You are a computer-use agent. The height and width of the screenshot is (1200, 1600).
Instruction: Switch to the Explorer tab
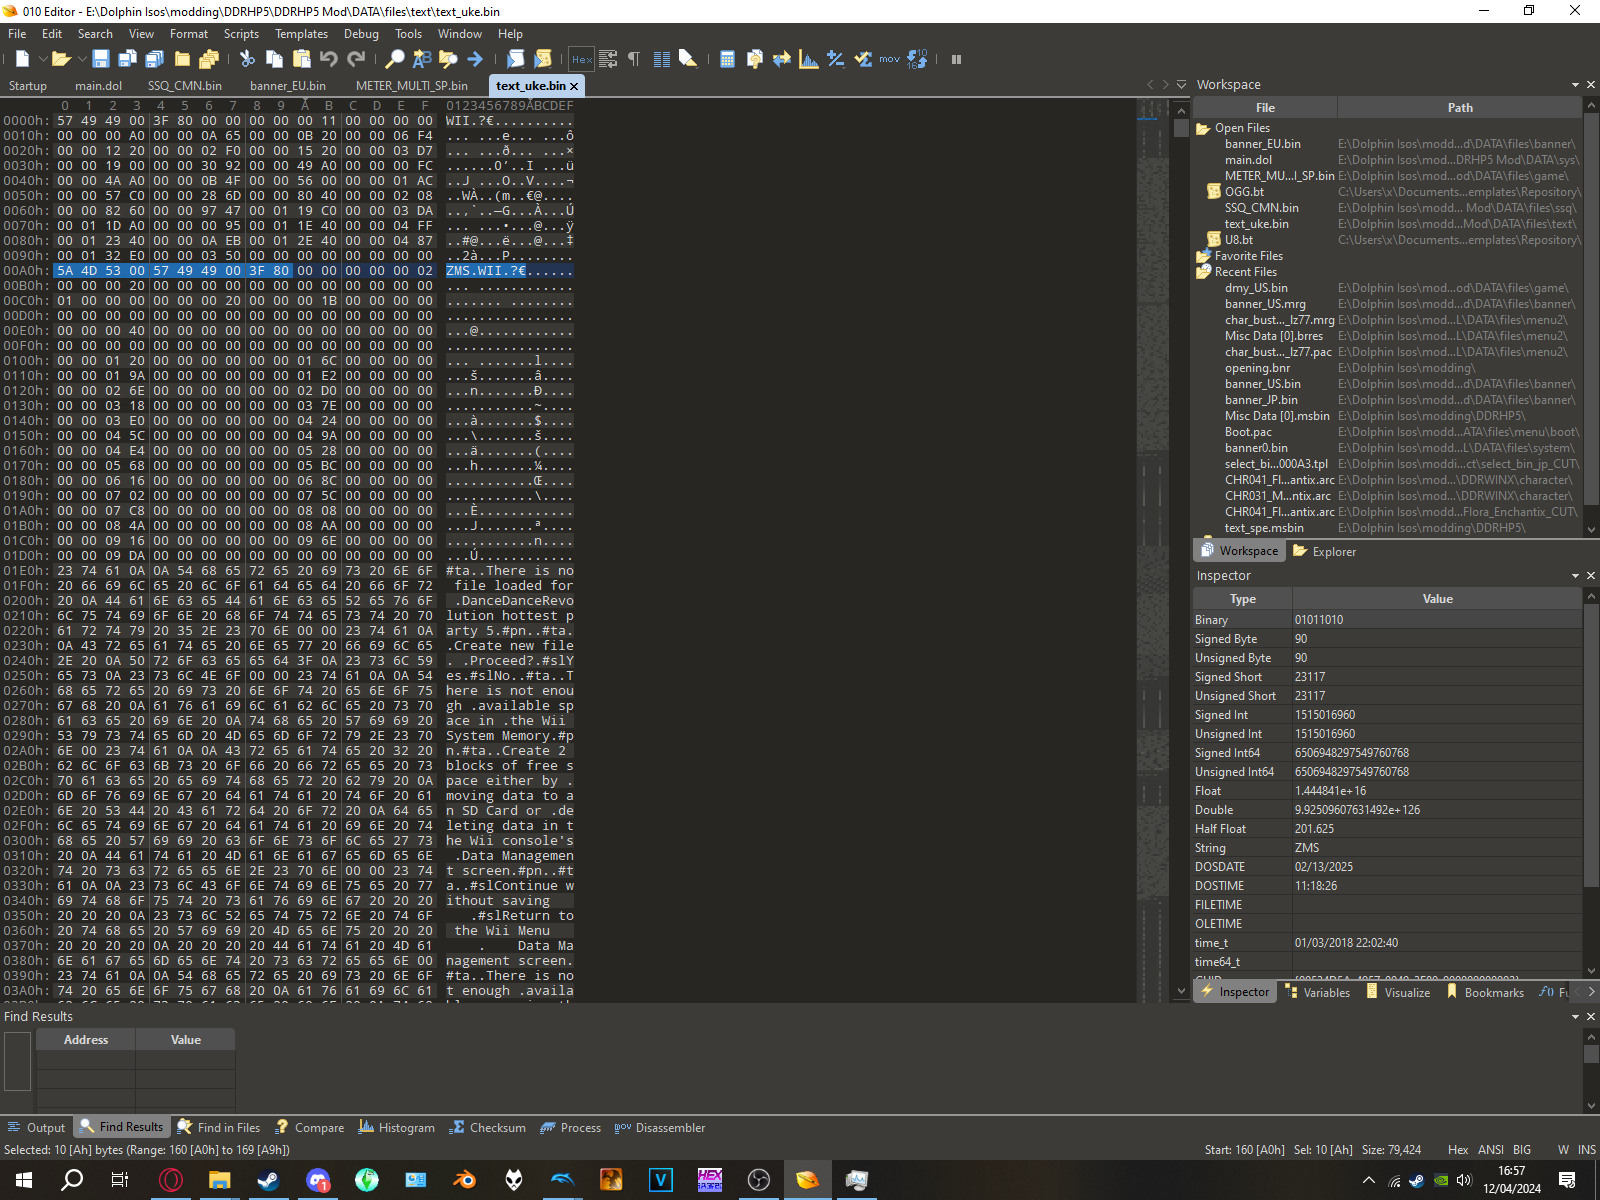pyautogui.click(x=1324, y=552)
